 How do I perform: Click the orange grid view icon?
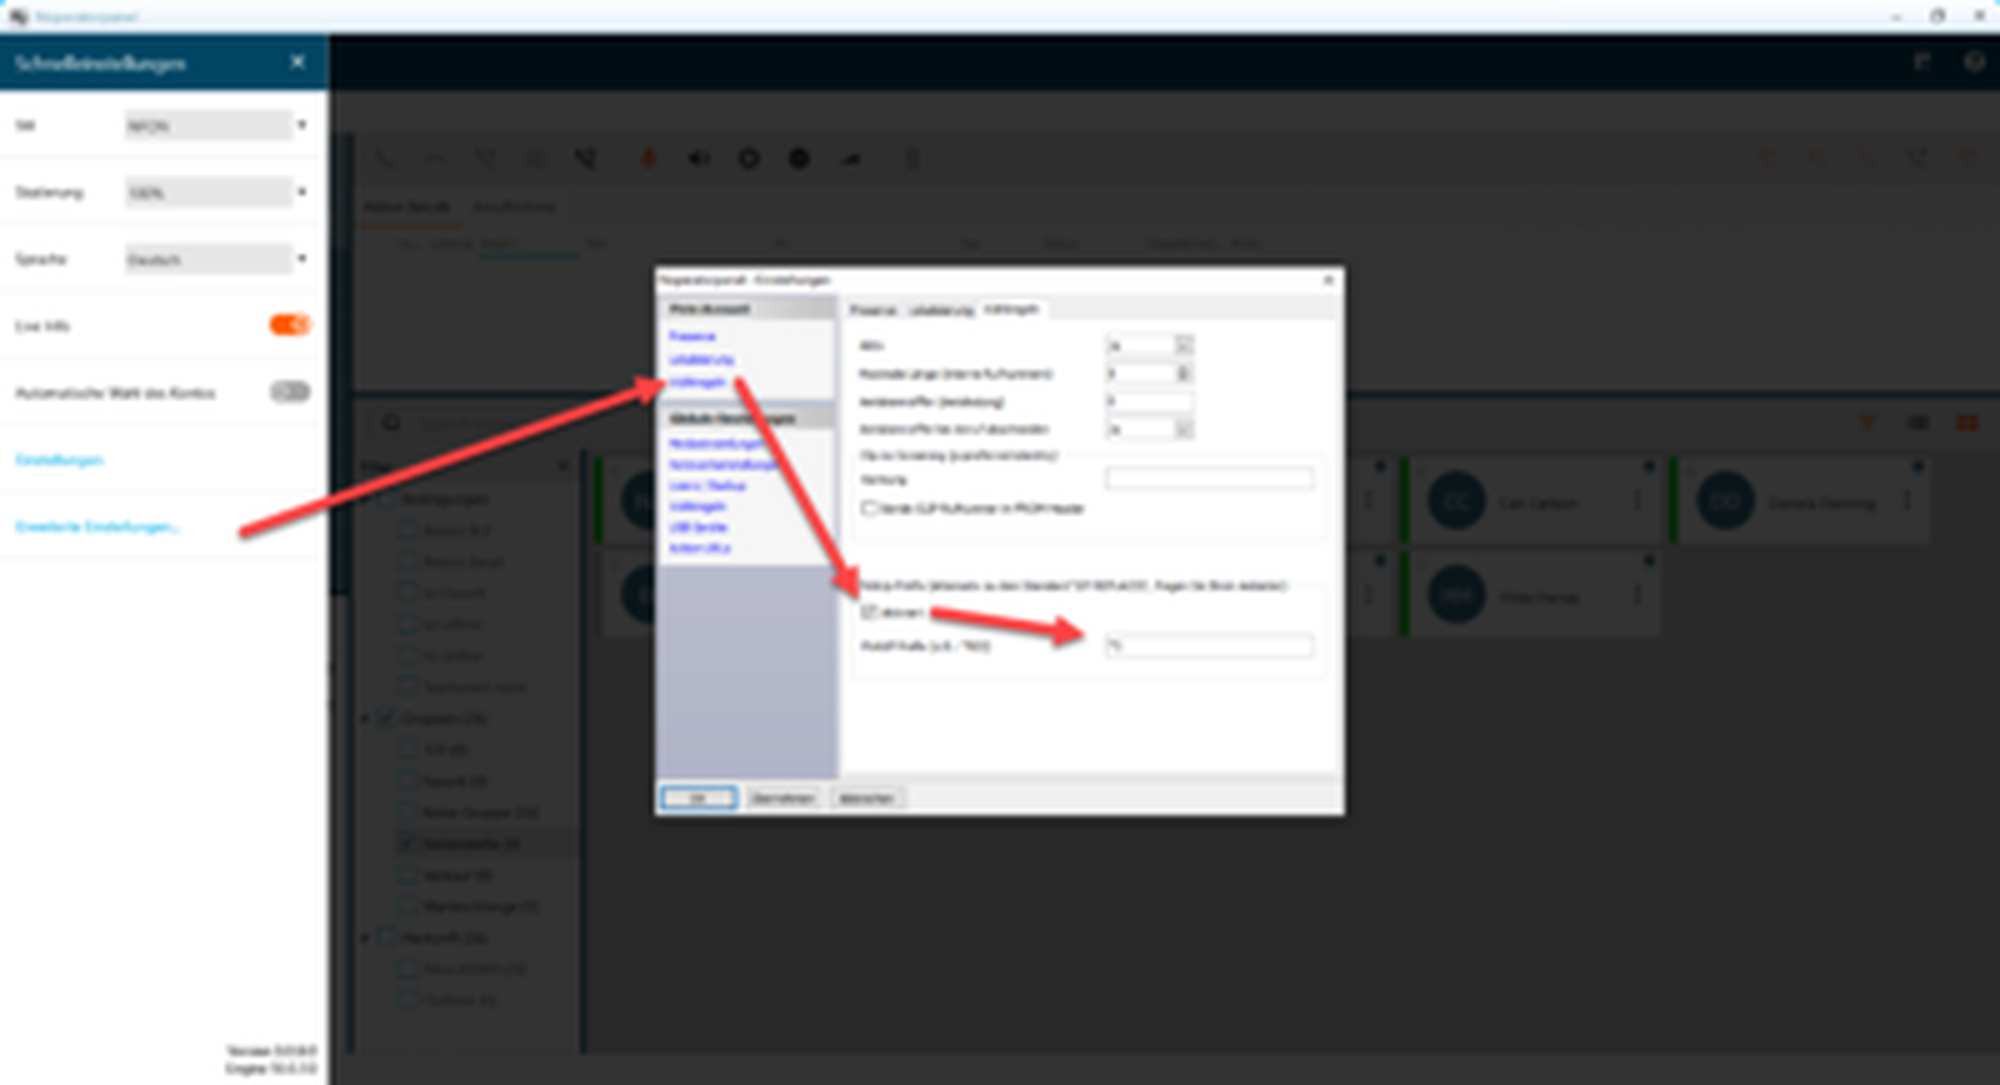point(1966,423)
